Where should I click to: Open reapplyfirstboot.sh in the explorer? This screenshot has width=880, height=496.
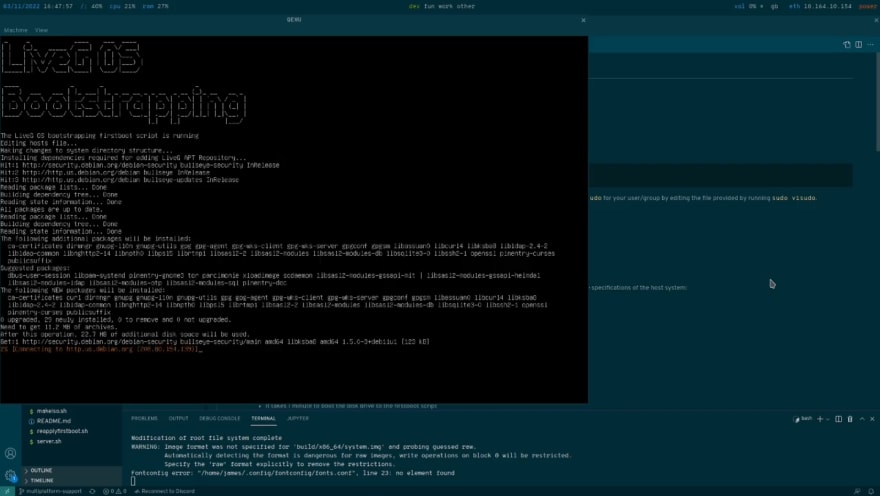pyautogui.click(x=62, y=431)
